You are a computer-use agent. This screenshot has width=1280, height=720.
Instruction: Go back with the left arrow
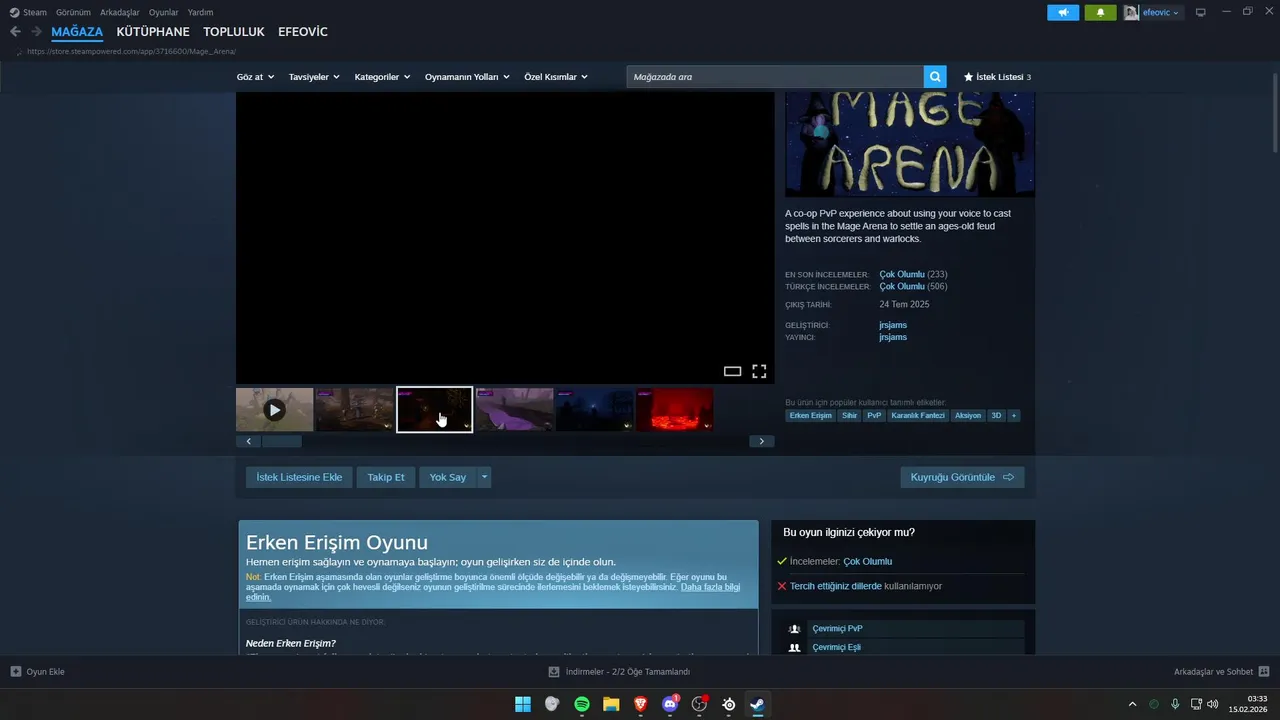coord(15,32)
